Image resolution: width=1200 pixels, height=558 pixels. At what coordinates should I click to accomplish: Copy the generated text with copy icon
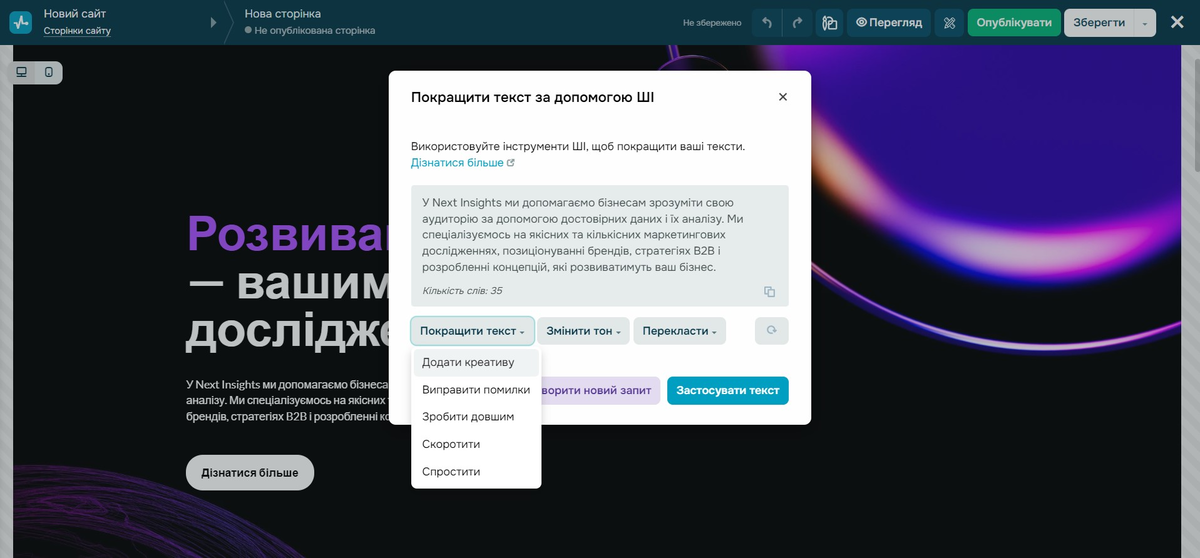point(769,291)
